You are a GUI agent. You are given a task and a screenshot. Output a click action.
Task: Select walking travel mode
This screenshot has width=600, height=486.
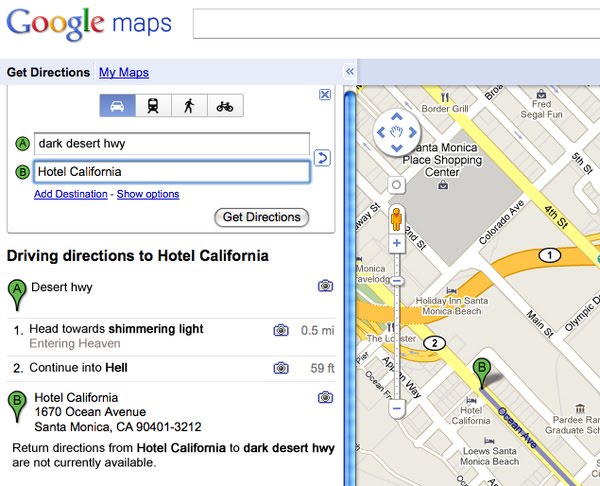pyautogui.click(x=189, y=106)
